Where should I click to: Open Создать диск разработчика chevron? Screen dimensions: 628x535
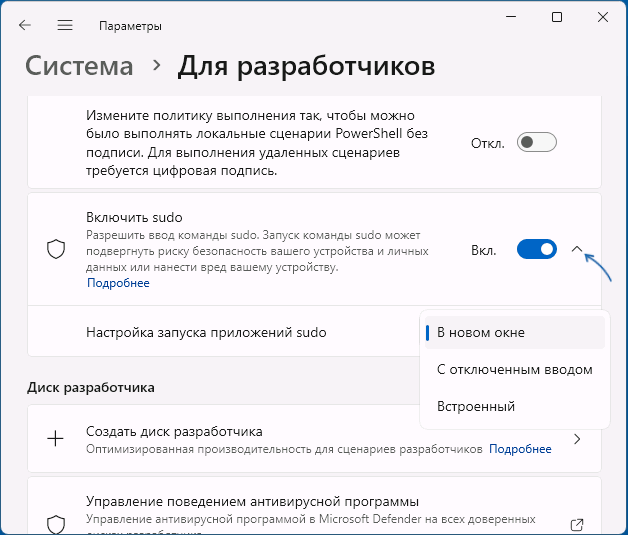[577, 439]
